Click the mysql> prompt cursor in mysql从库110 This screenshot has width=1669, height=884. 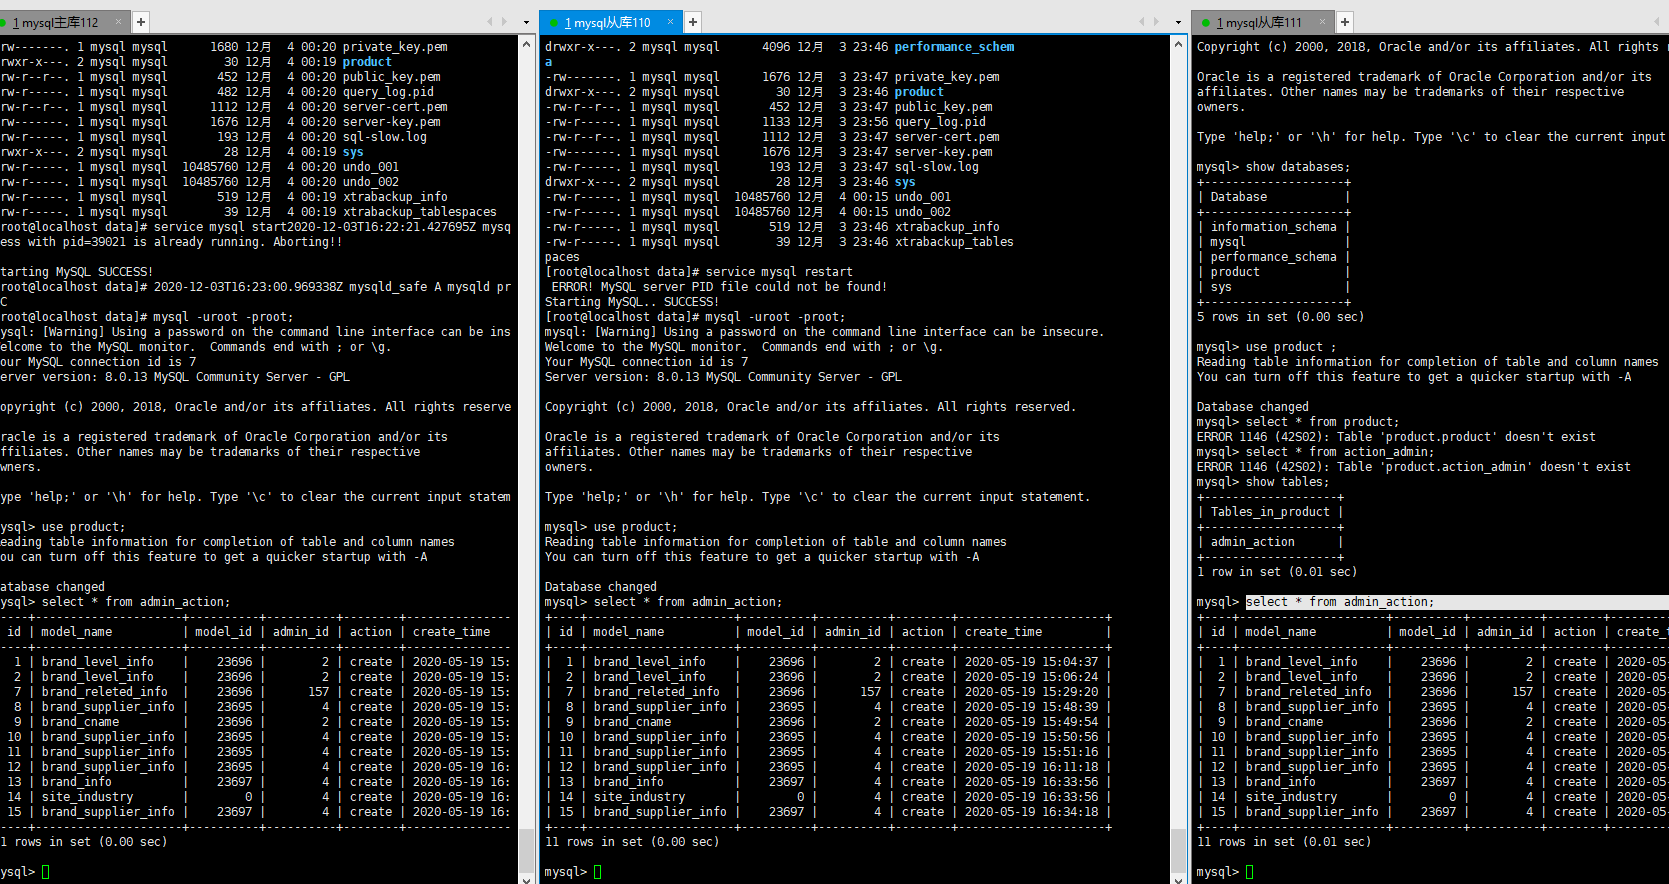tap(598, 872)
